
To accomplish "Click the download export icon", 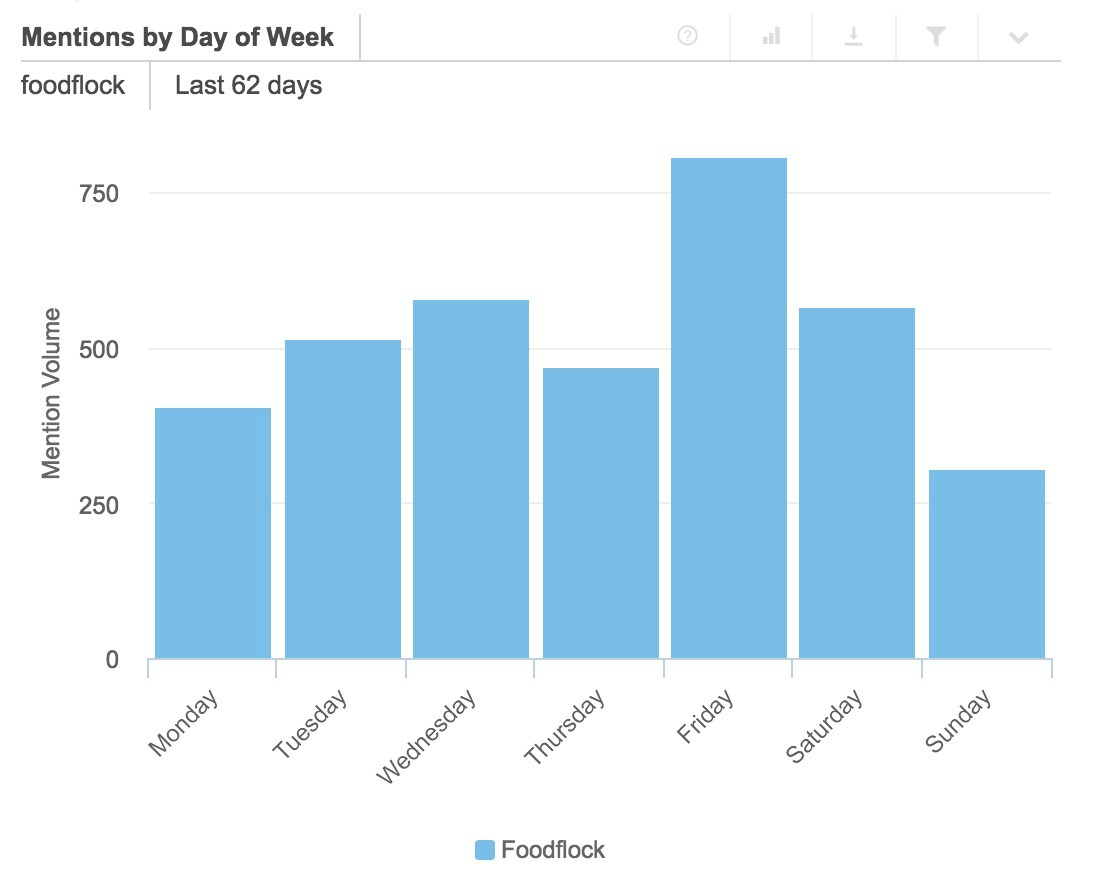I will click(x=854, y=37).
